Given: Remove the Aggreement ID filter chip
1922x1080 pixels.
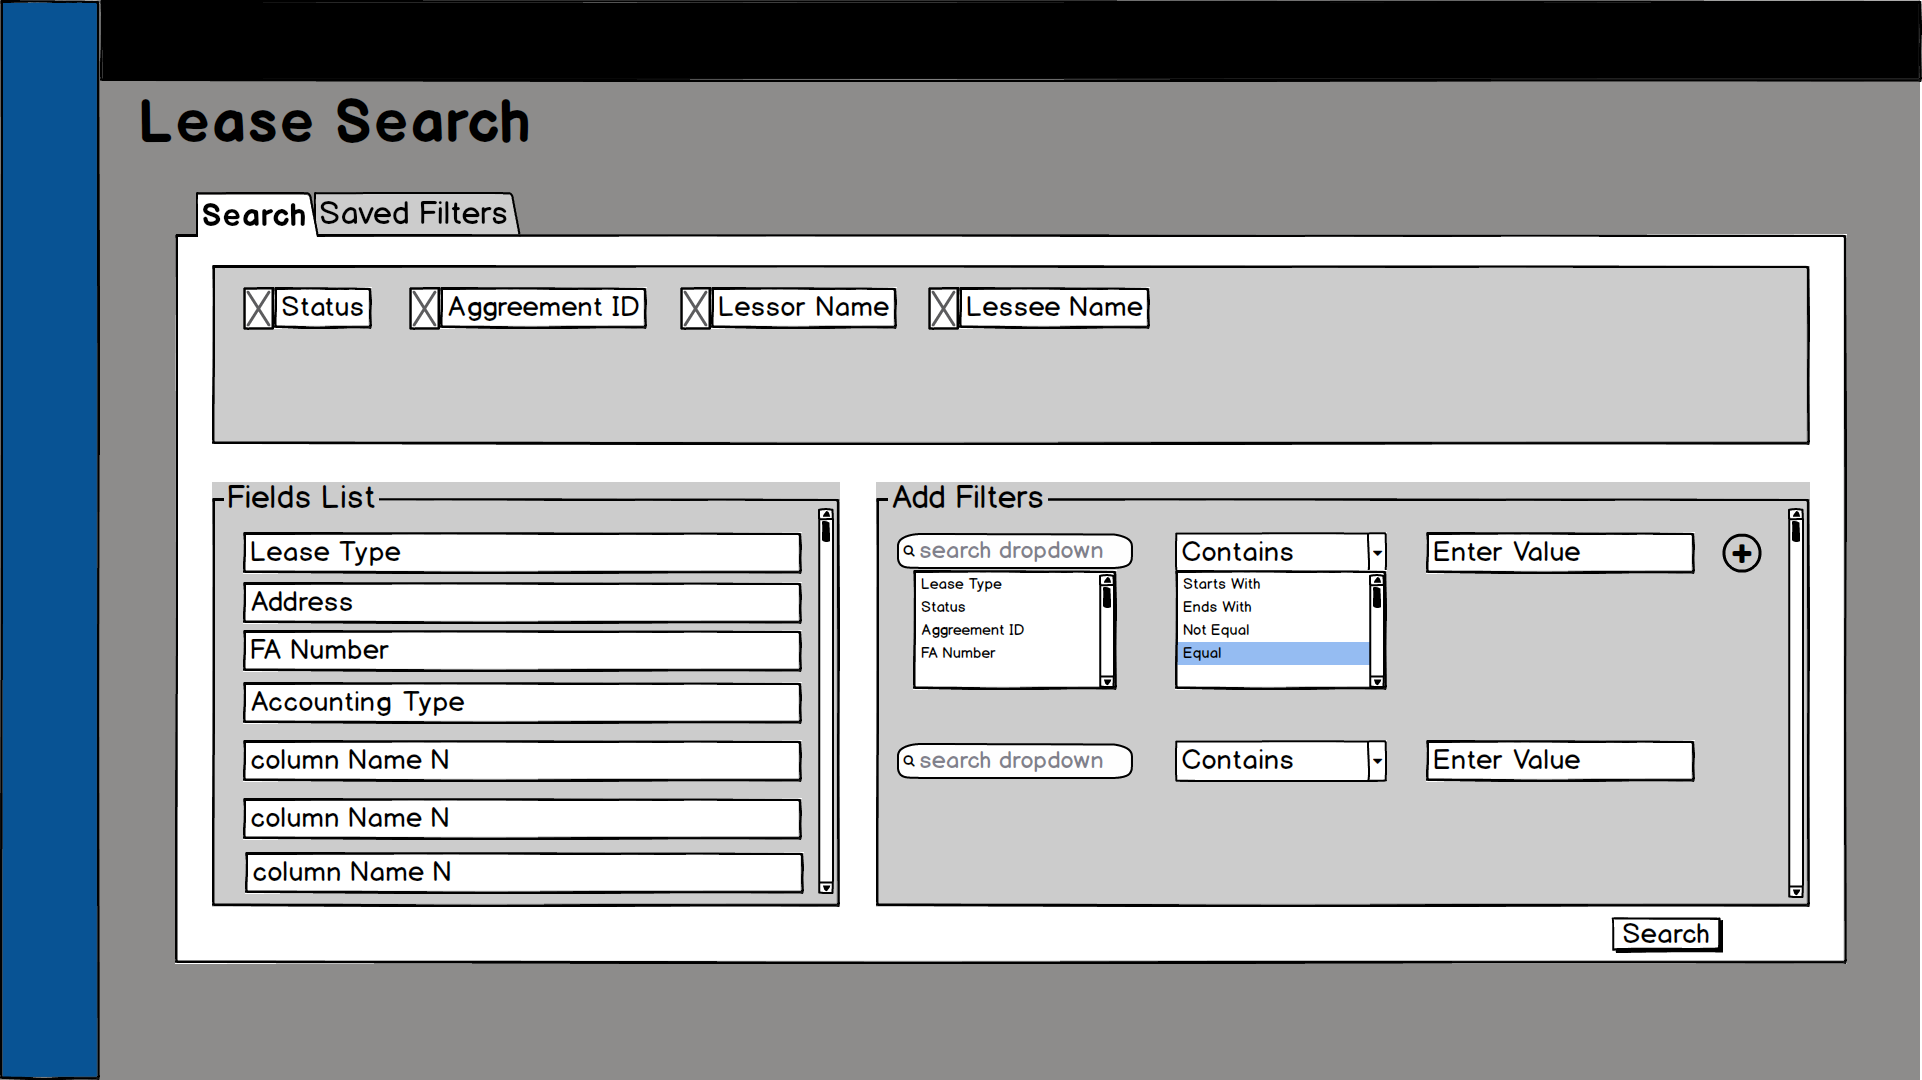Looking at the screenshot, I should 424,308.
